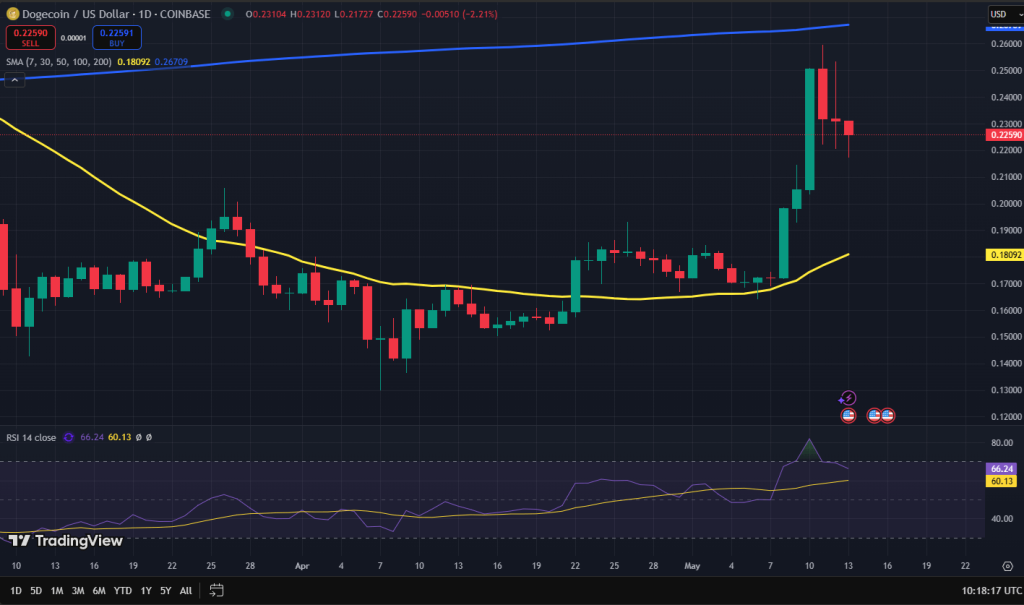Click the green market status dot
Viewport: 1024px width, 605px height.
(227, 14)
